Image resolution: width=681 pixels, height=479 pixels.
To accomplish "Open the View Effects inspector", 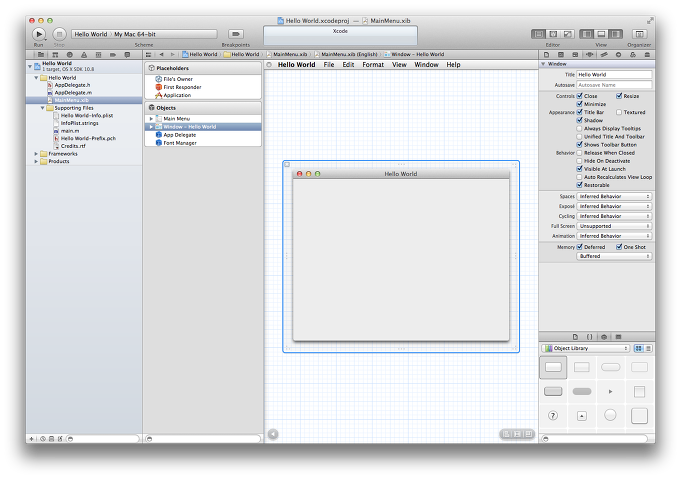I will click(647, 55).
